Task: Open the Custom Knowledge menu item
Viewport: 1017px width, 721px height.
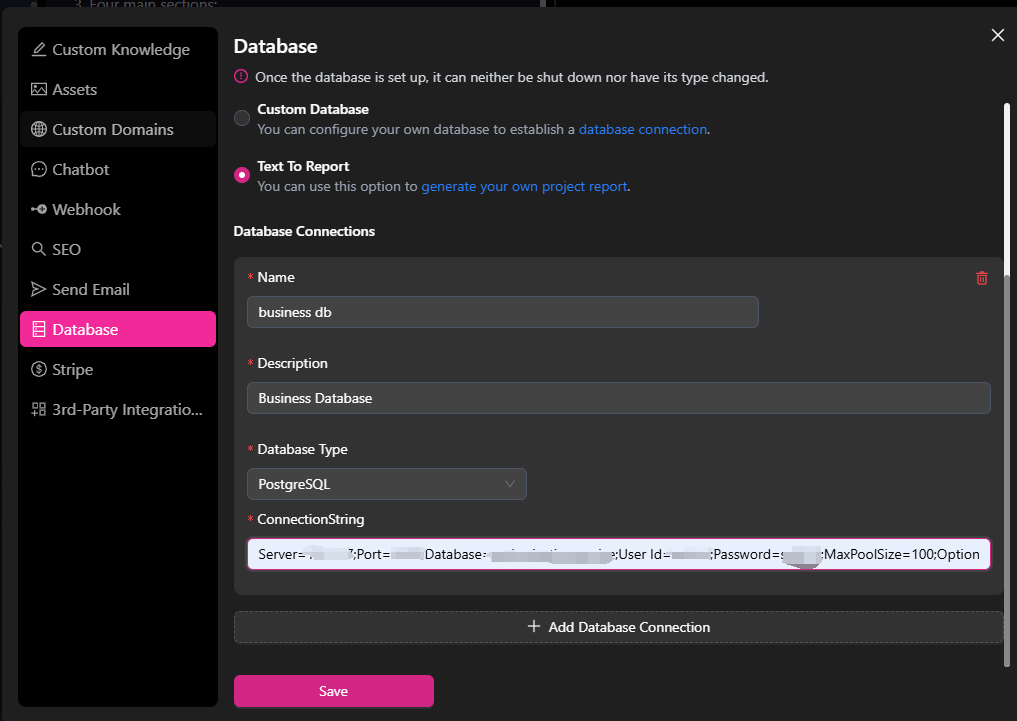Action: 118,49
